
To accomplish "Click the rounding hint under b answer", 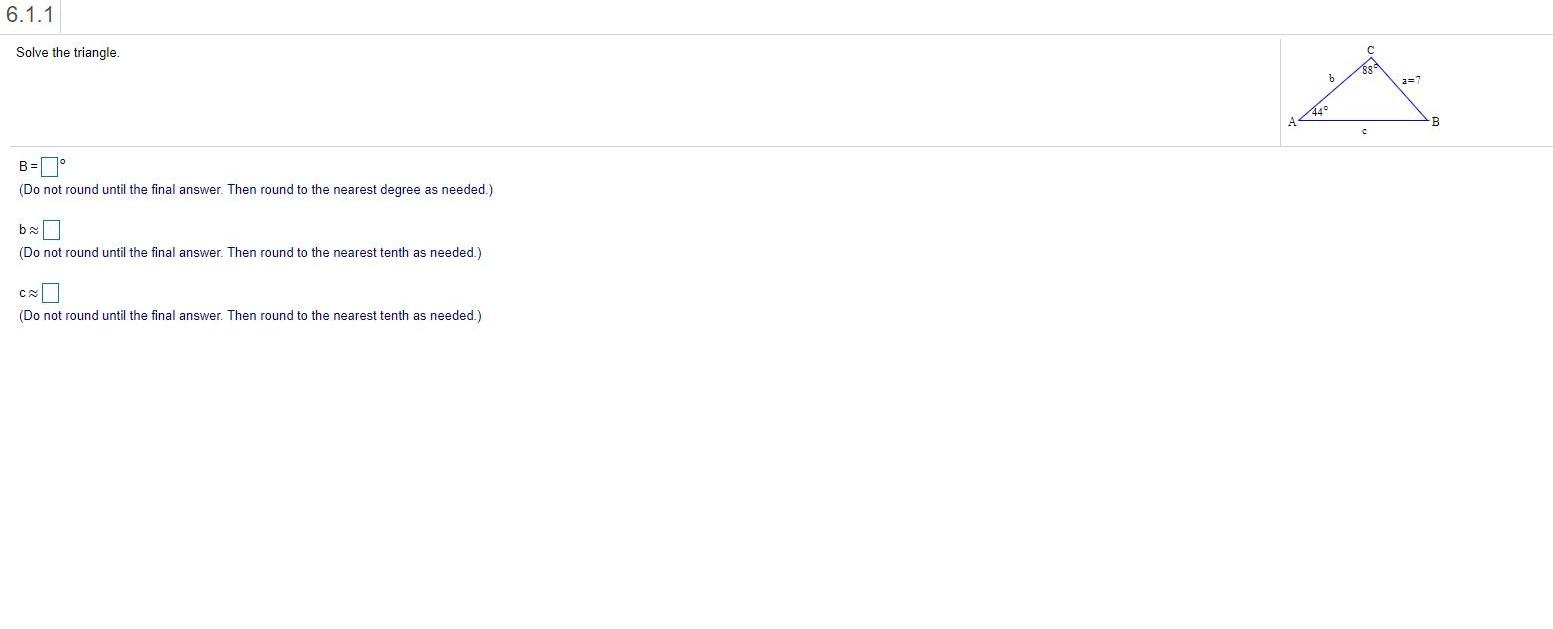I will coord(250,253).
